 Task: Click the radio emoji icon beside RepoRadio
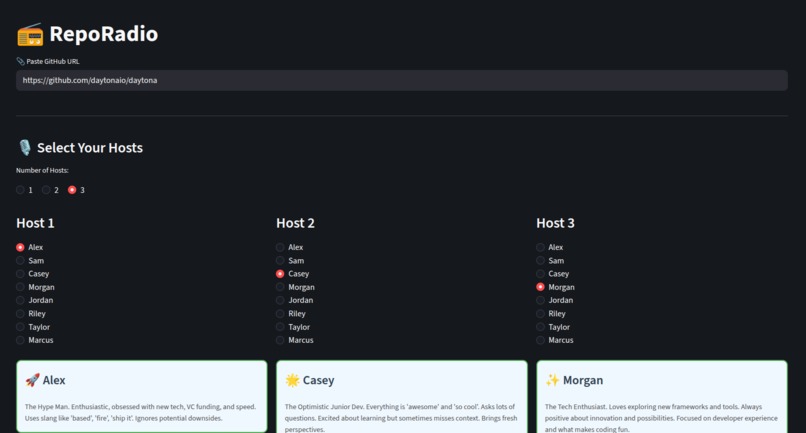[30, 34]
